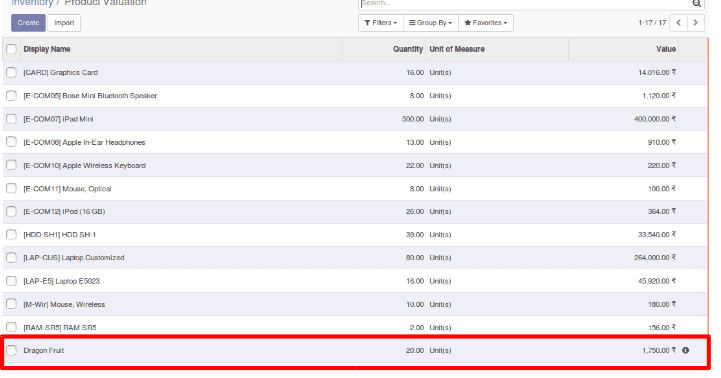Open info icon on Dragon Fruit row

(x=686, y=350)
